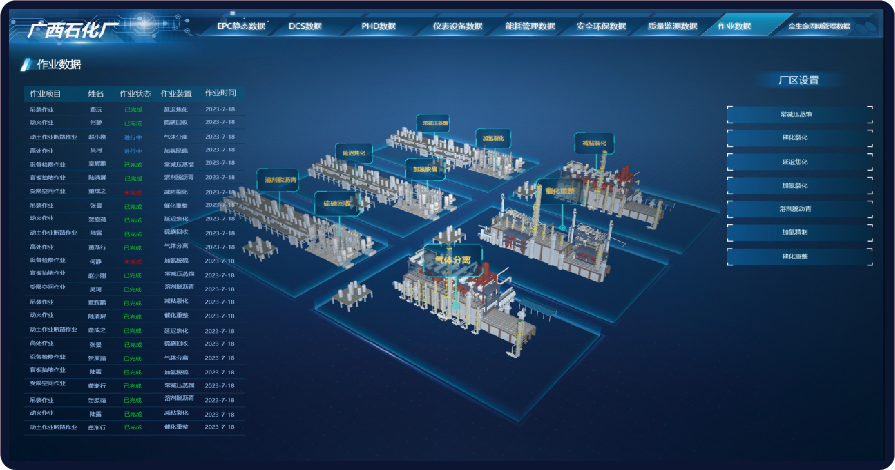Viewport: 895px width, 470px height.
Task: Click the 姓名 column header in table
Action: (x=96, y=94)
